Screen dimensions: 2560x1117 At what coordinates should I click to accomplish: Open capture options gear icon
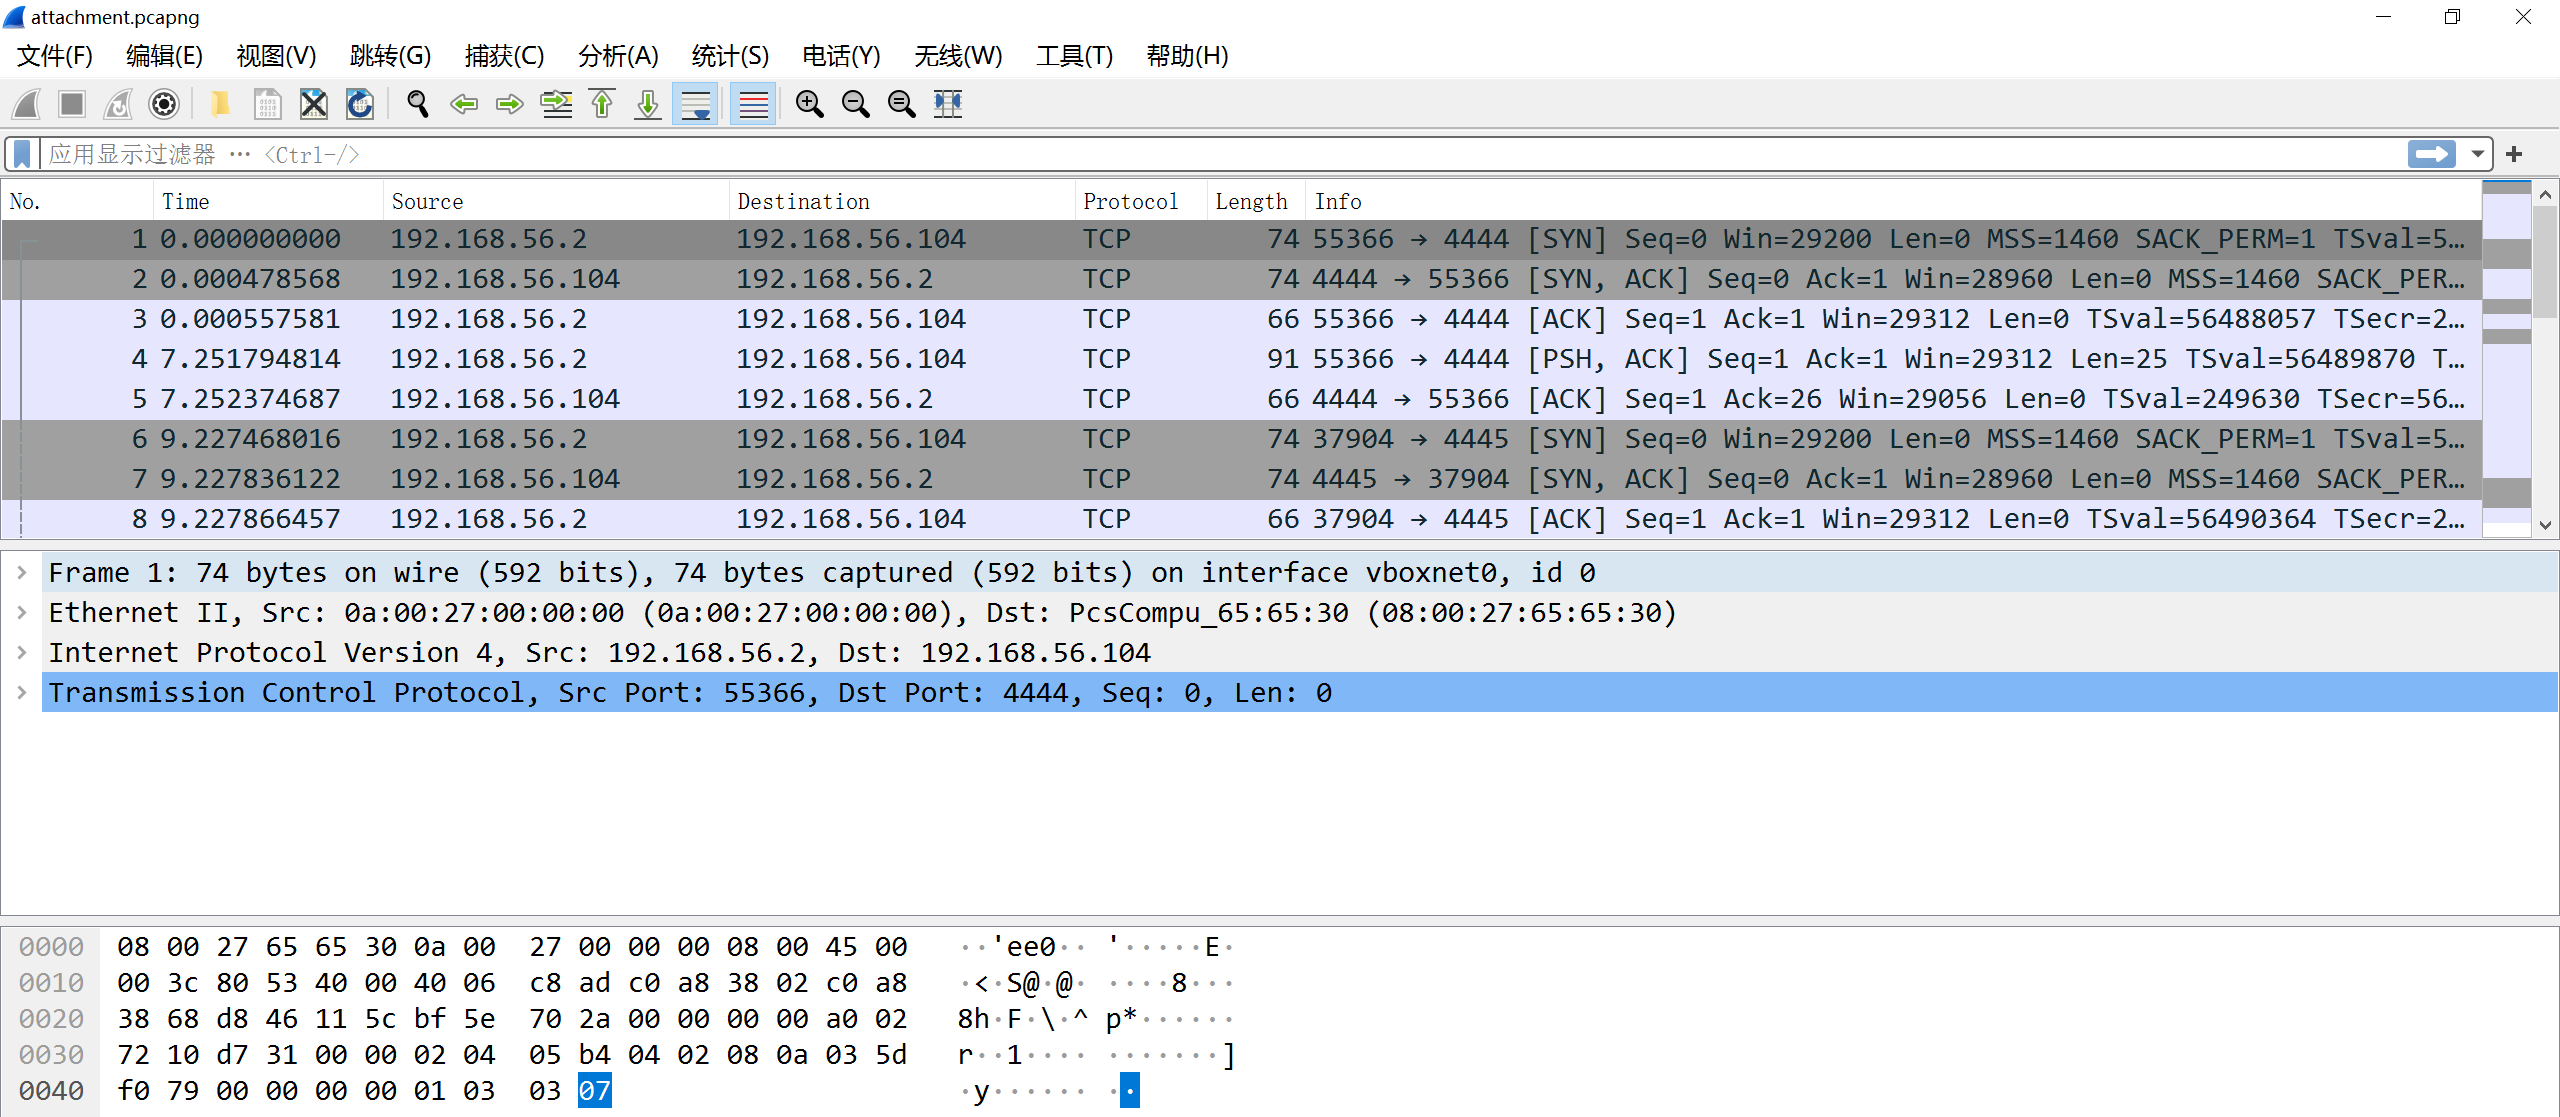tap(164, 104)
